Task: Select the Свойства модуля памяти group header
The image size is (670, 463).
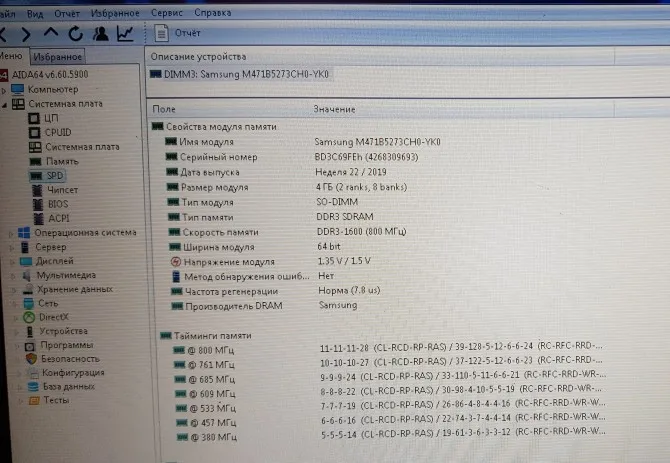Action: 215,127
